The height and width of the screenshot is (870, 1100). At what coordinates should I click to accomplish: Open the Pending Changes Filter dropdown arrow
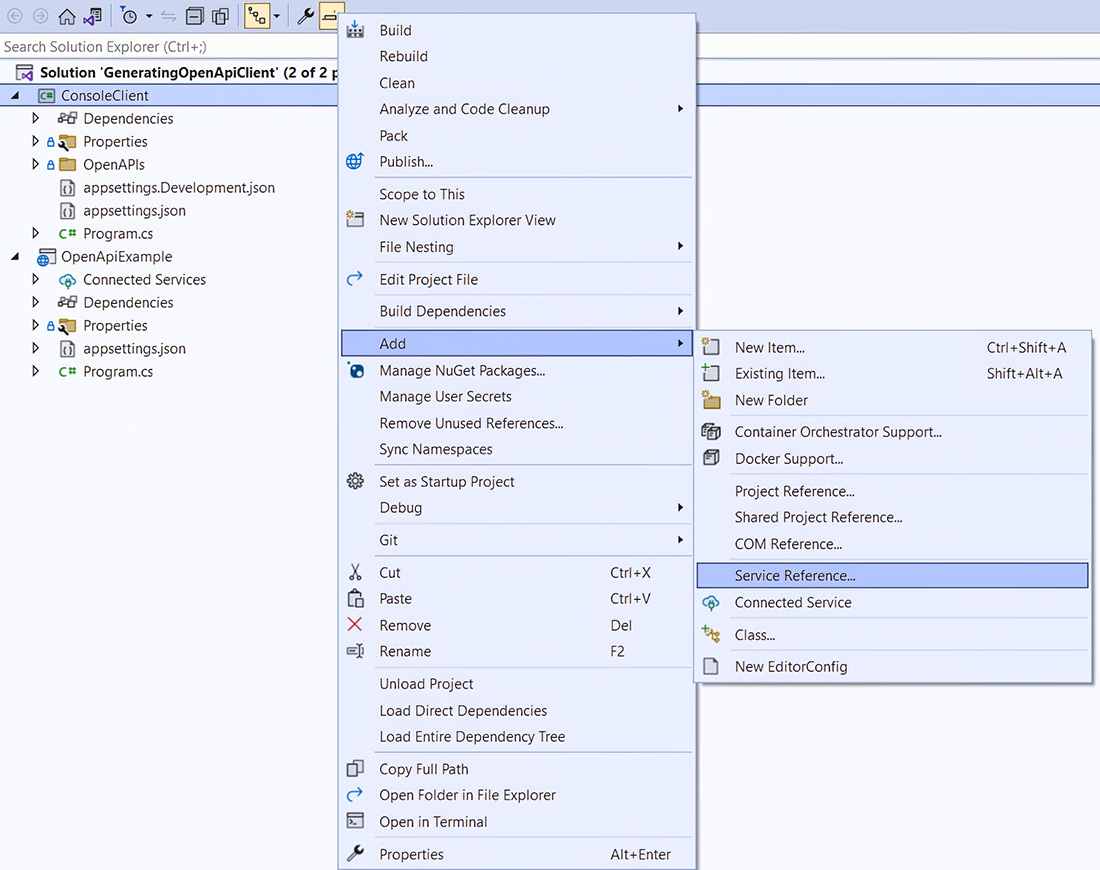tap(149, 16)
